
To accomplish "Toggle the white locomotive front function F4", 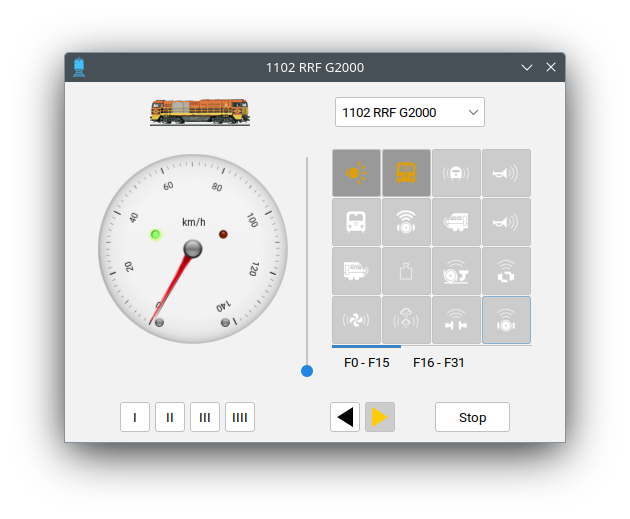I will click(x=356, y=222).
